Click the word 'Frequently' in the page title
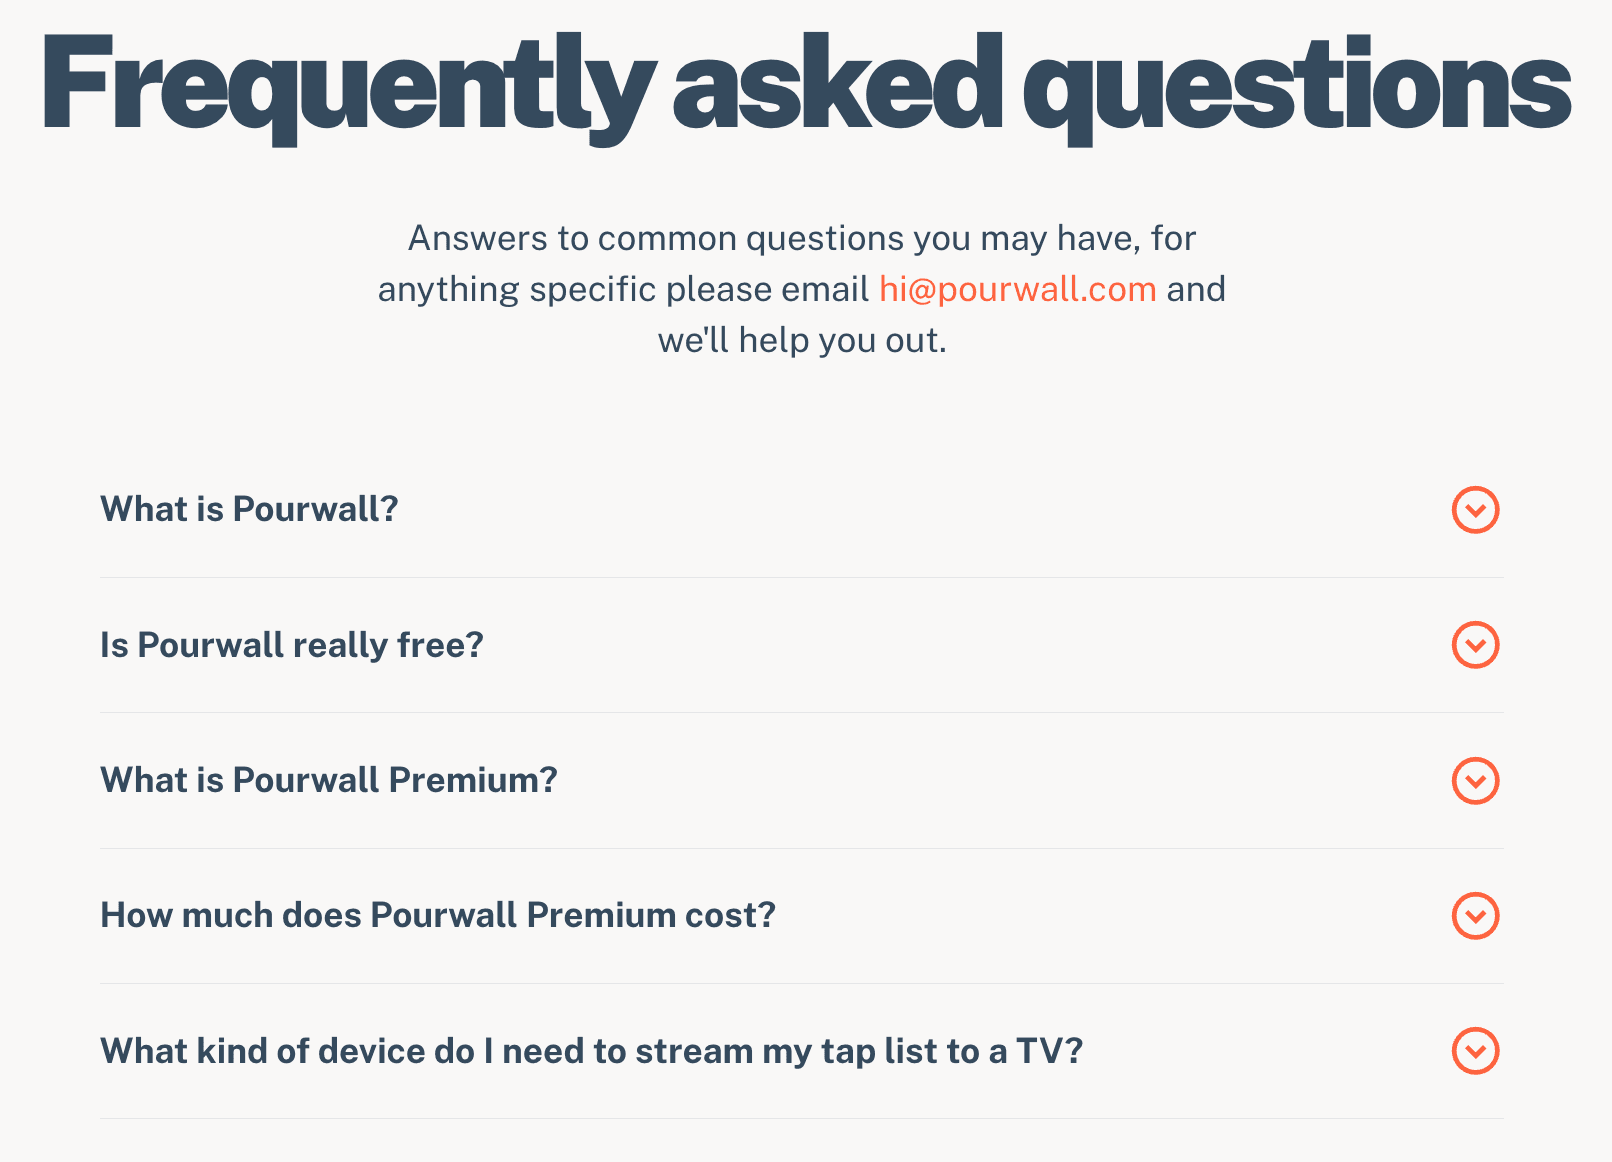The height and width of the screenshot is (1162, 1612). click(x=347, y=85)
